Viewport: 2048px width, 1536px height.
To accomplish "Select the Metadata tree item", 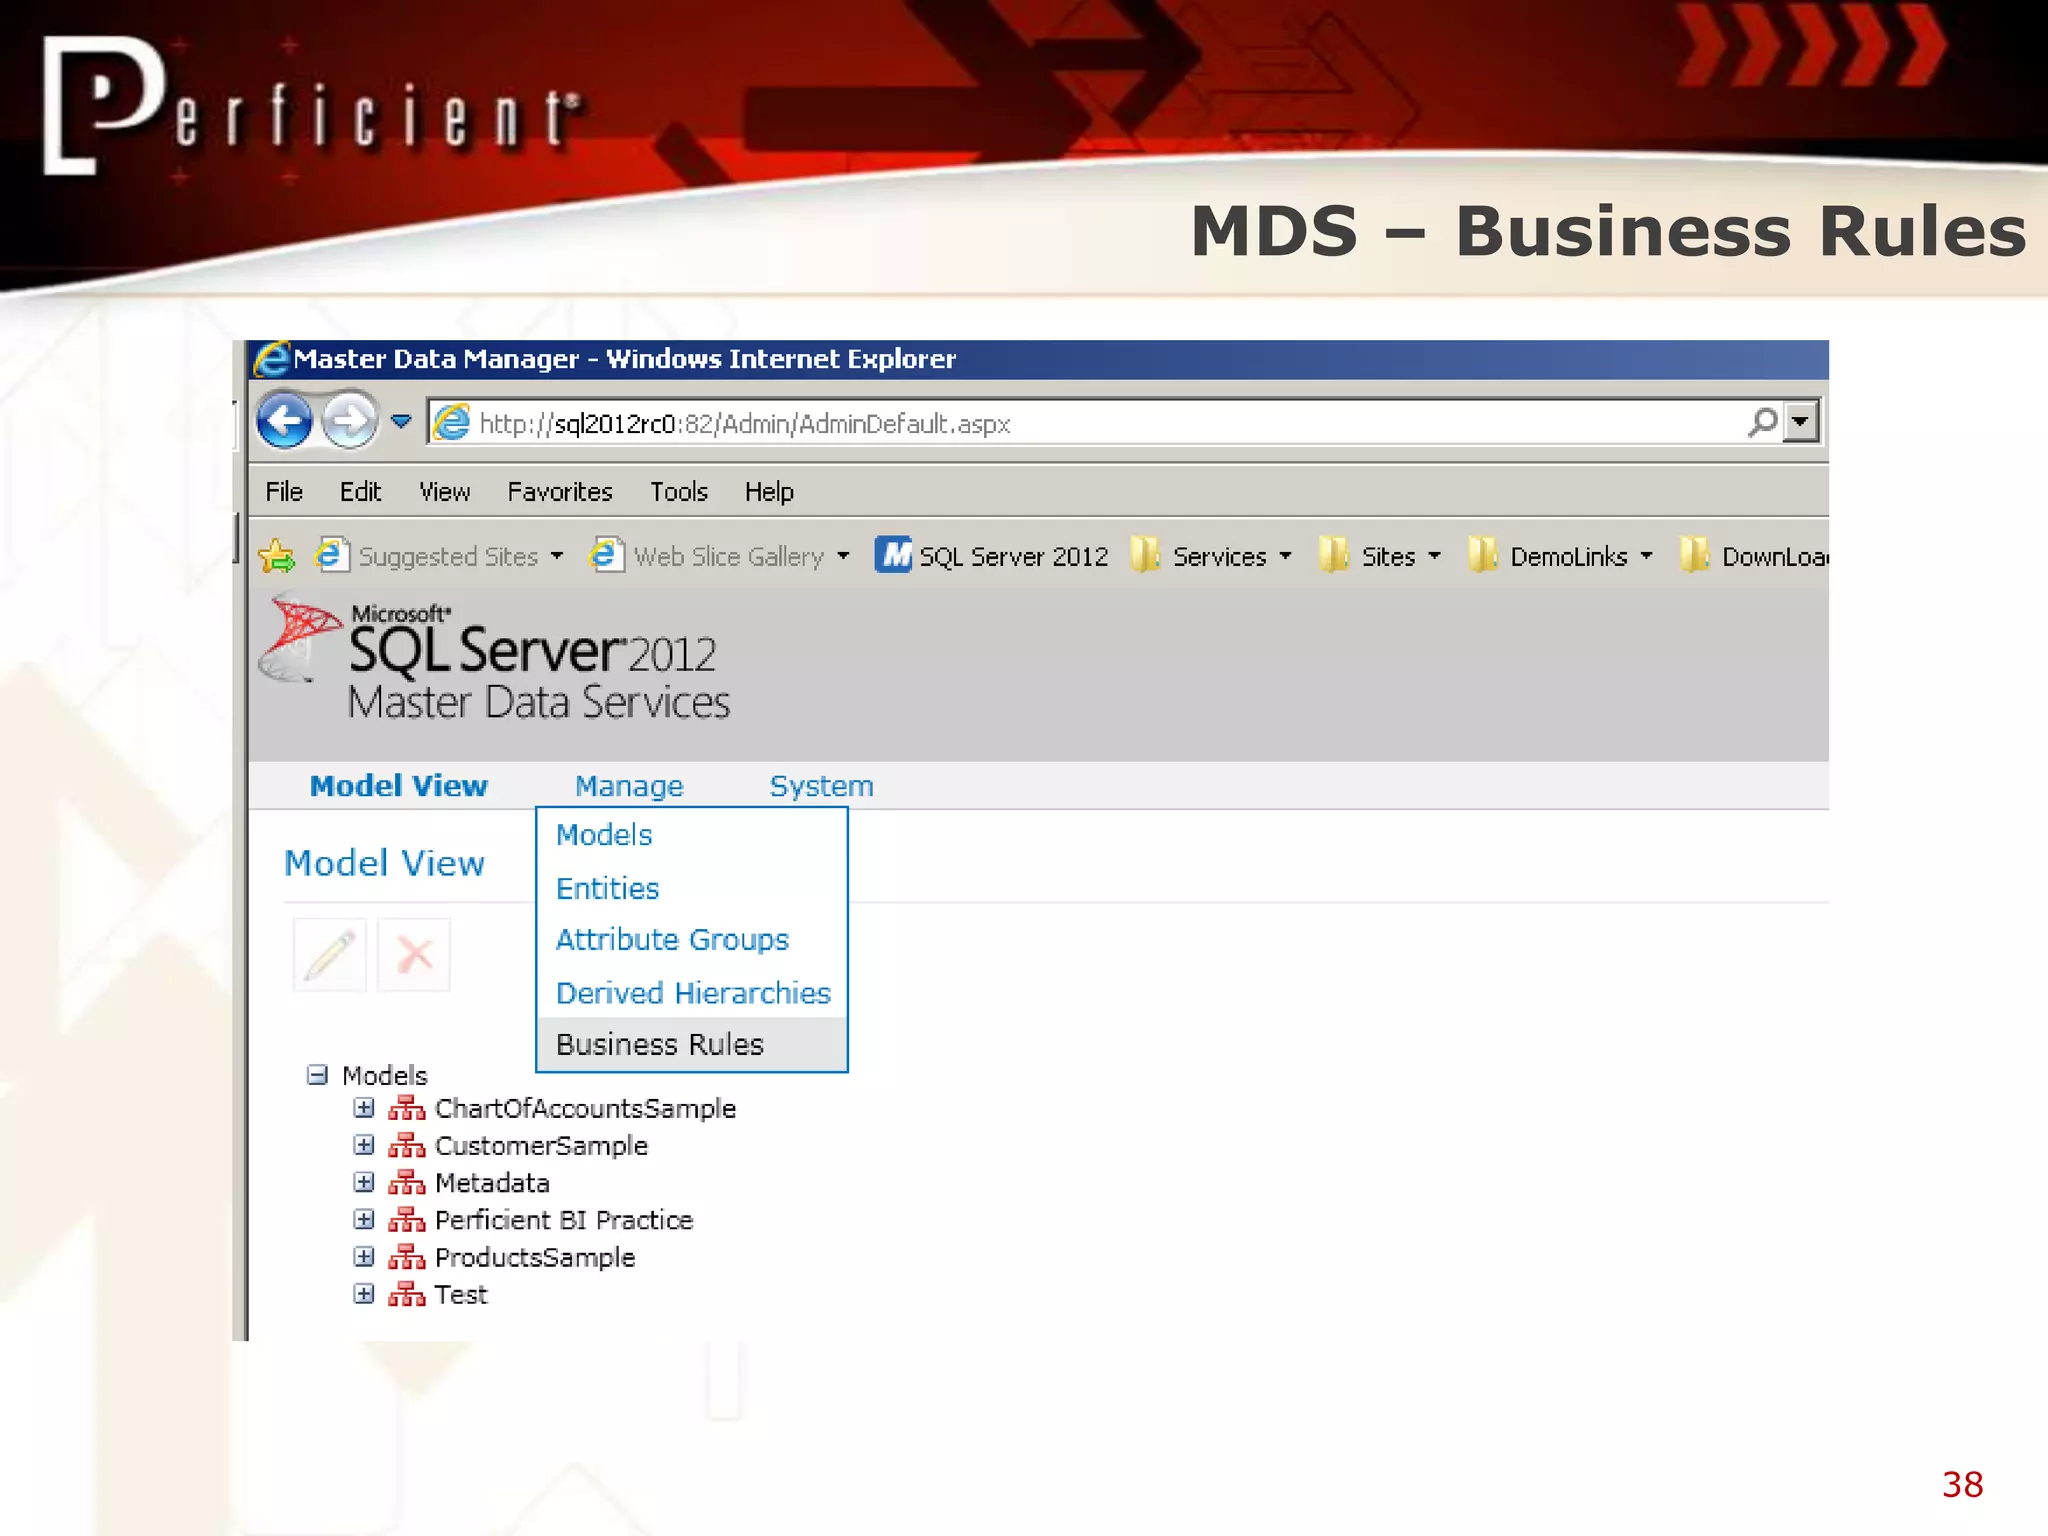I will (492, 1183).
